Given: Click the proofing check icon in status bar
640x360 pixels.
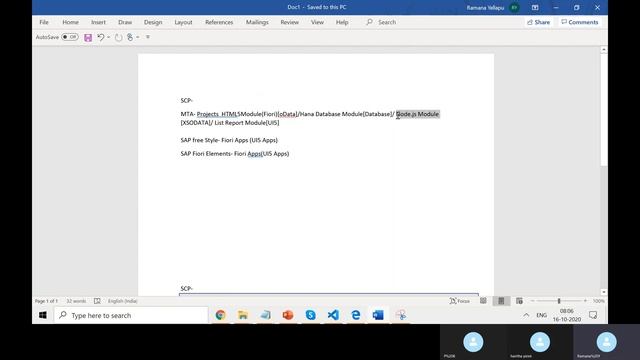Looking at the screenshot, I should (97, 301).
